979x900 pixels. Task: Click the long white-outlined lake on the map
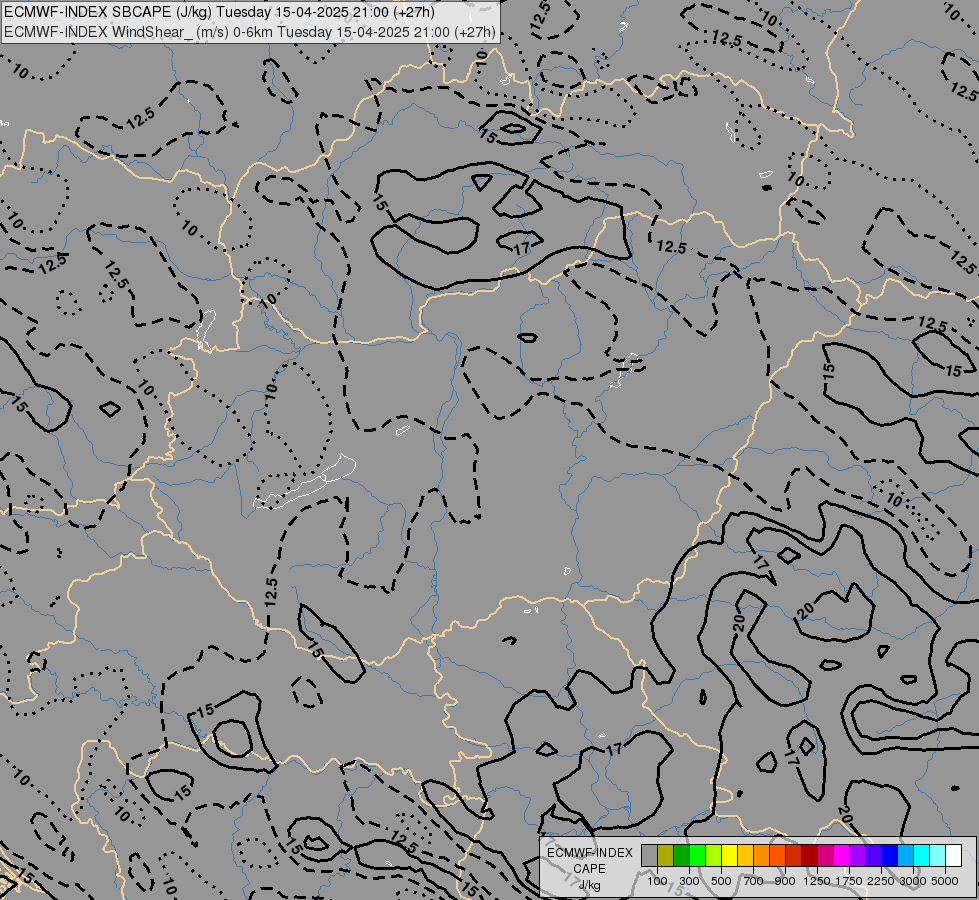tap(305, 483)
